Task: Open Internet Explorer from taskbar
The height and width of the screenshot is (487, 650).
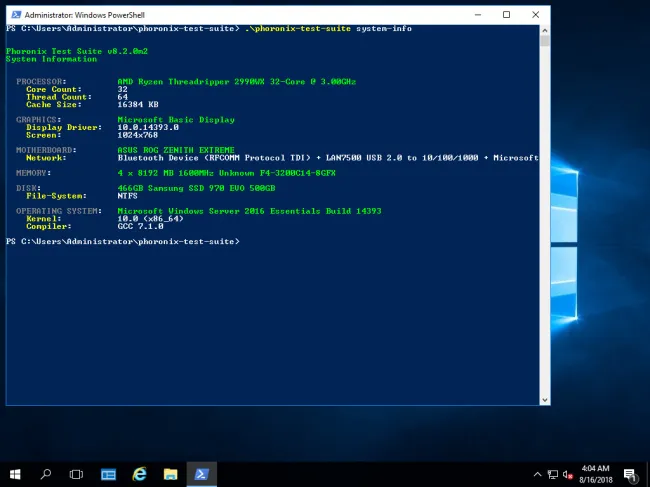Action: (140, 474)
